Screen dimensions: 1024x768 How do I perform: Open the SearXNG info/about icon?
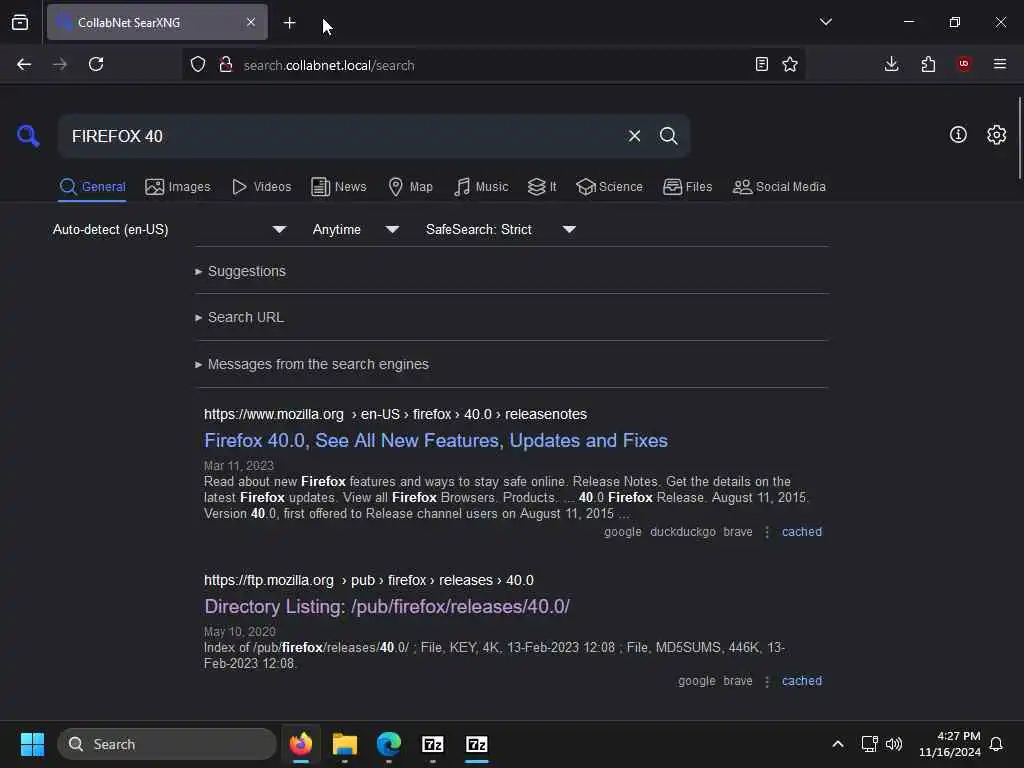958,135
